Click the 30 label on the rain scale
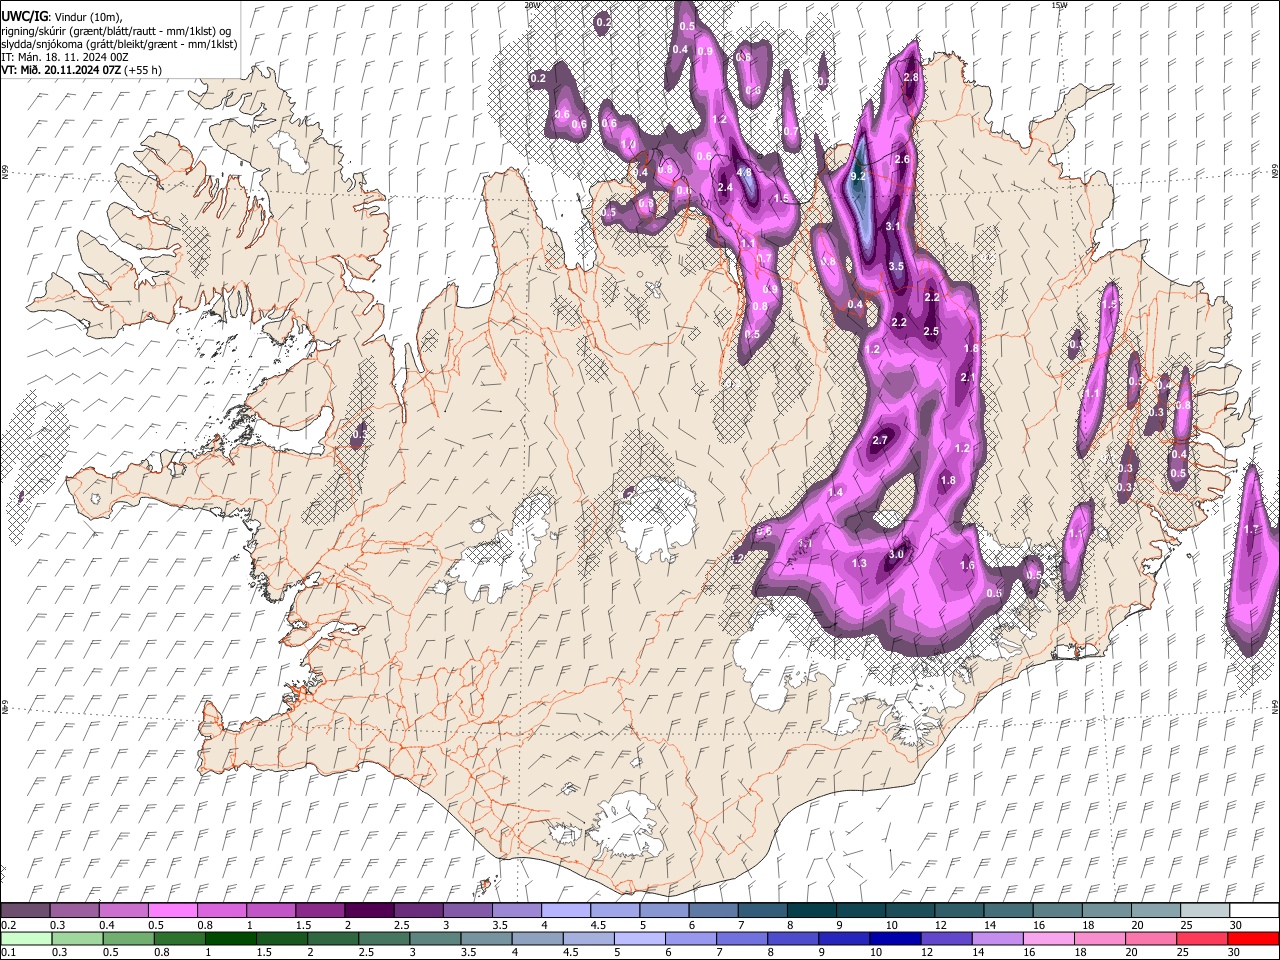This screenshot has width=1280, height=960. pos(1233,953)
